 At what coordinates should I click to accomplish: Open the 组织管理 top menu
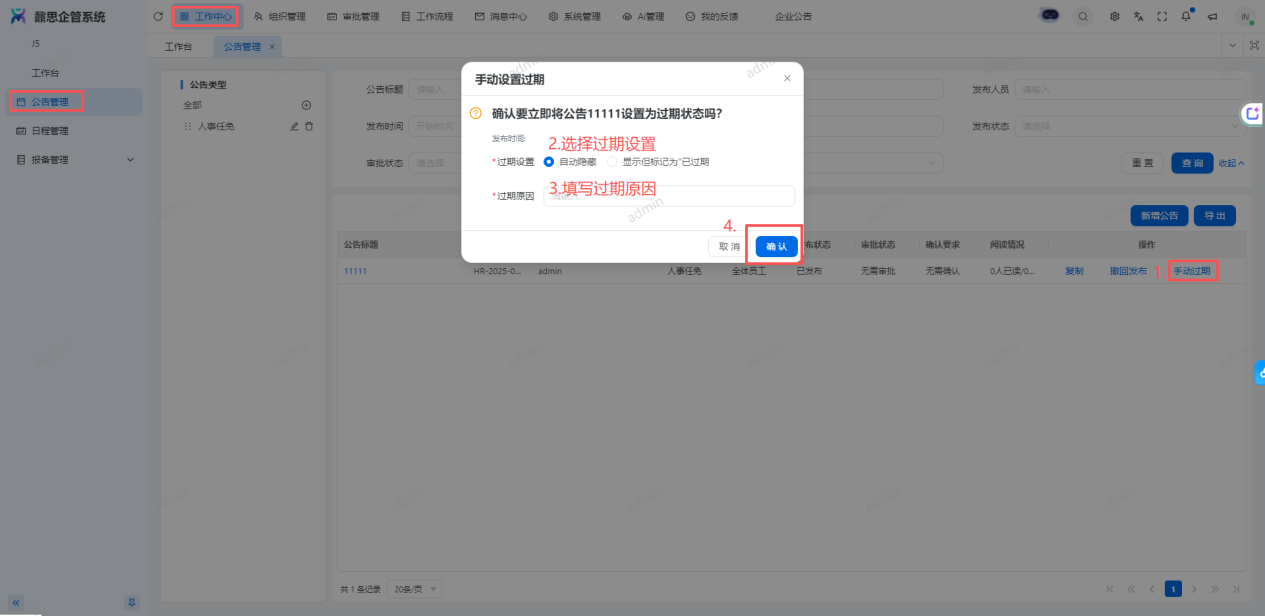(280, 17)
